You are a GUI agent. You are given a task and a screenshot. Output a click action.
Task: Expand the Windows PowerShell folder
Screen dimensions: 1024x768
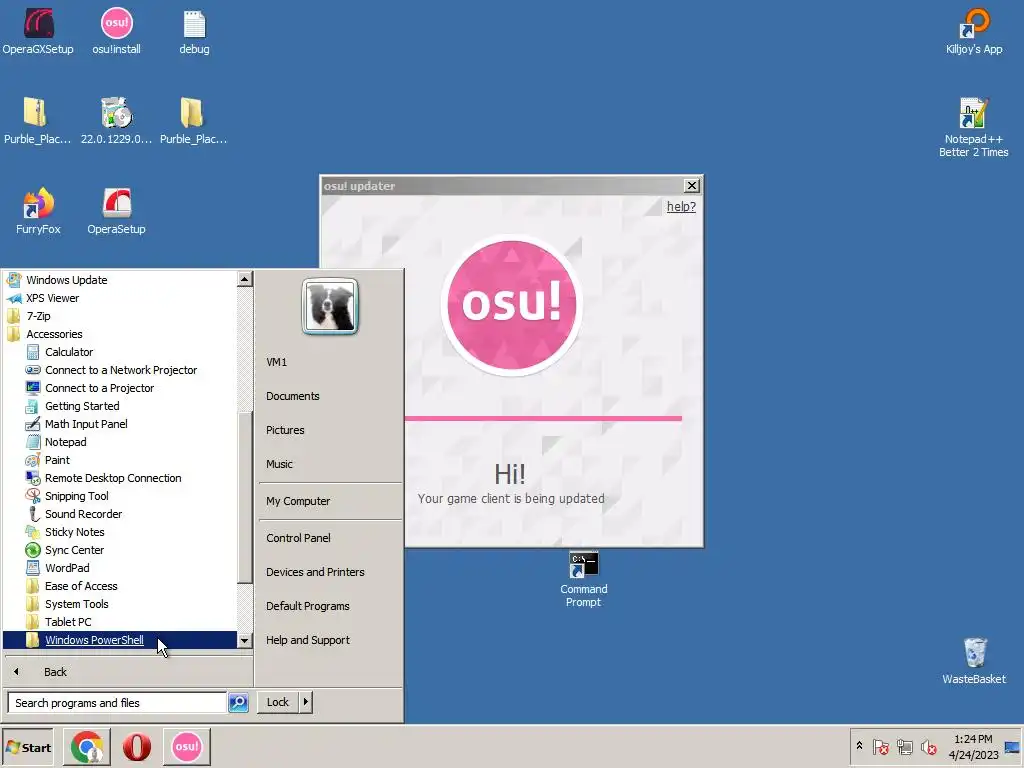121,640
